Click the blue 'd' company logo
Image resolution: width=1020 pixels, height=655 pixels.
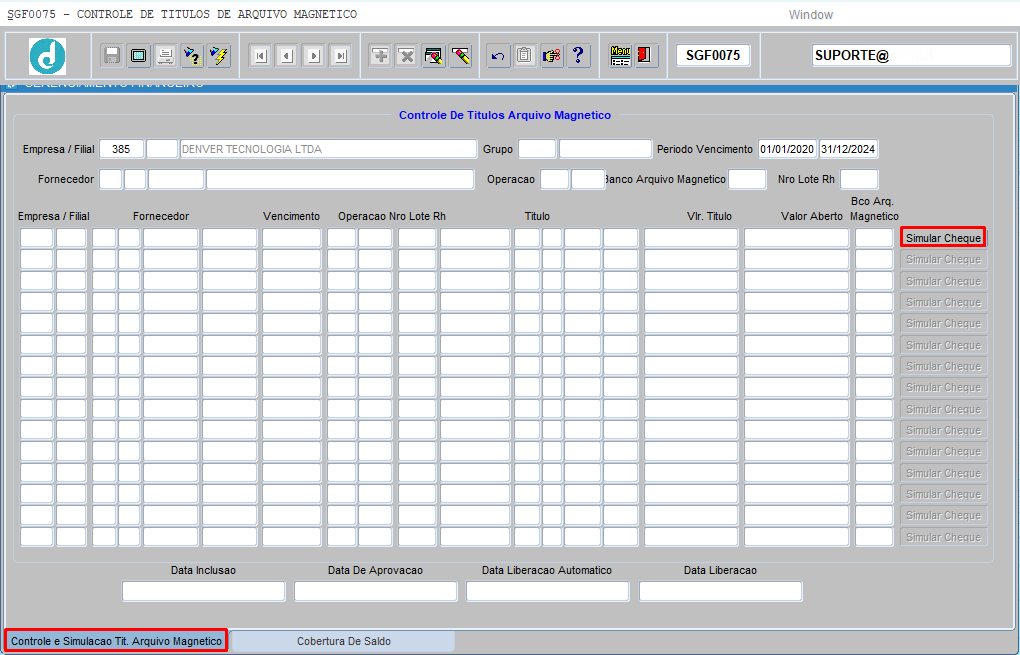point(47,56)
